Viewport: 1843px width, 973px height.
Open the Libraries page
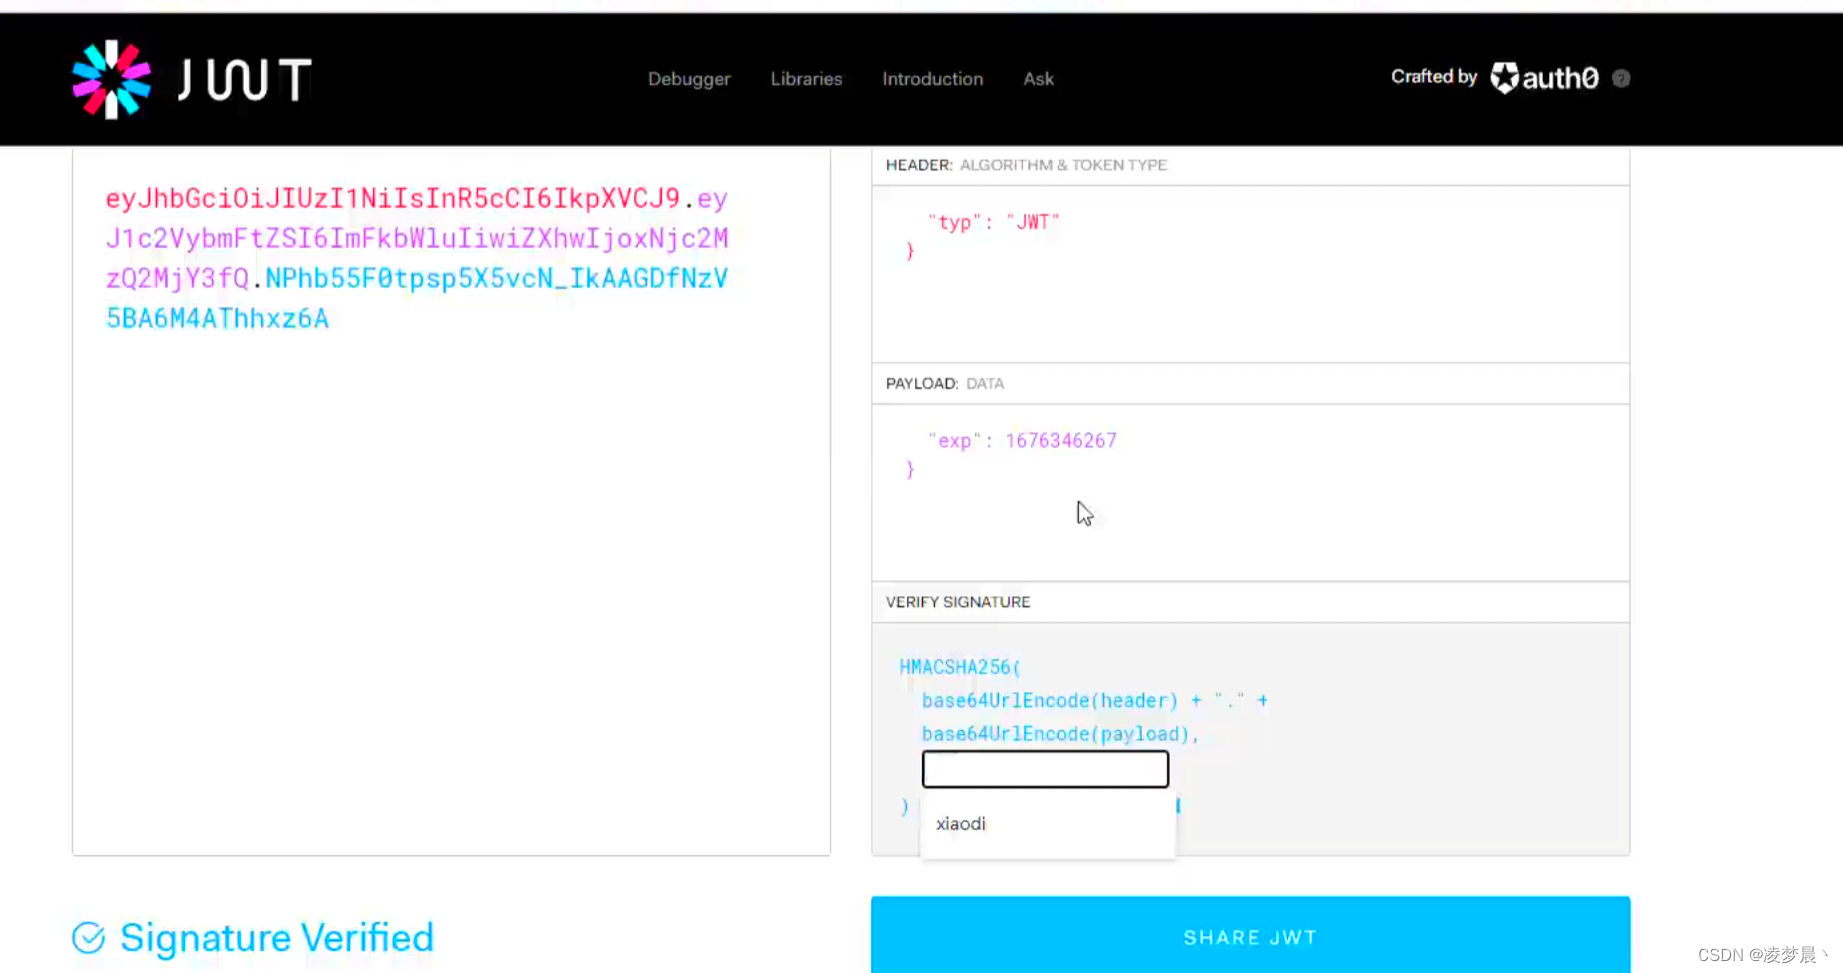806,79
